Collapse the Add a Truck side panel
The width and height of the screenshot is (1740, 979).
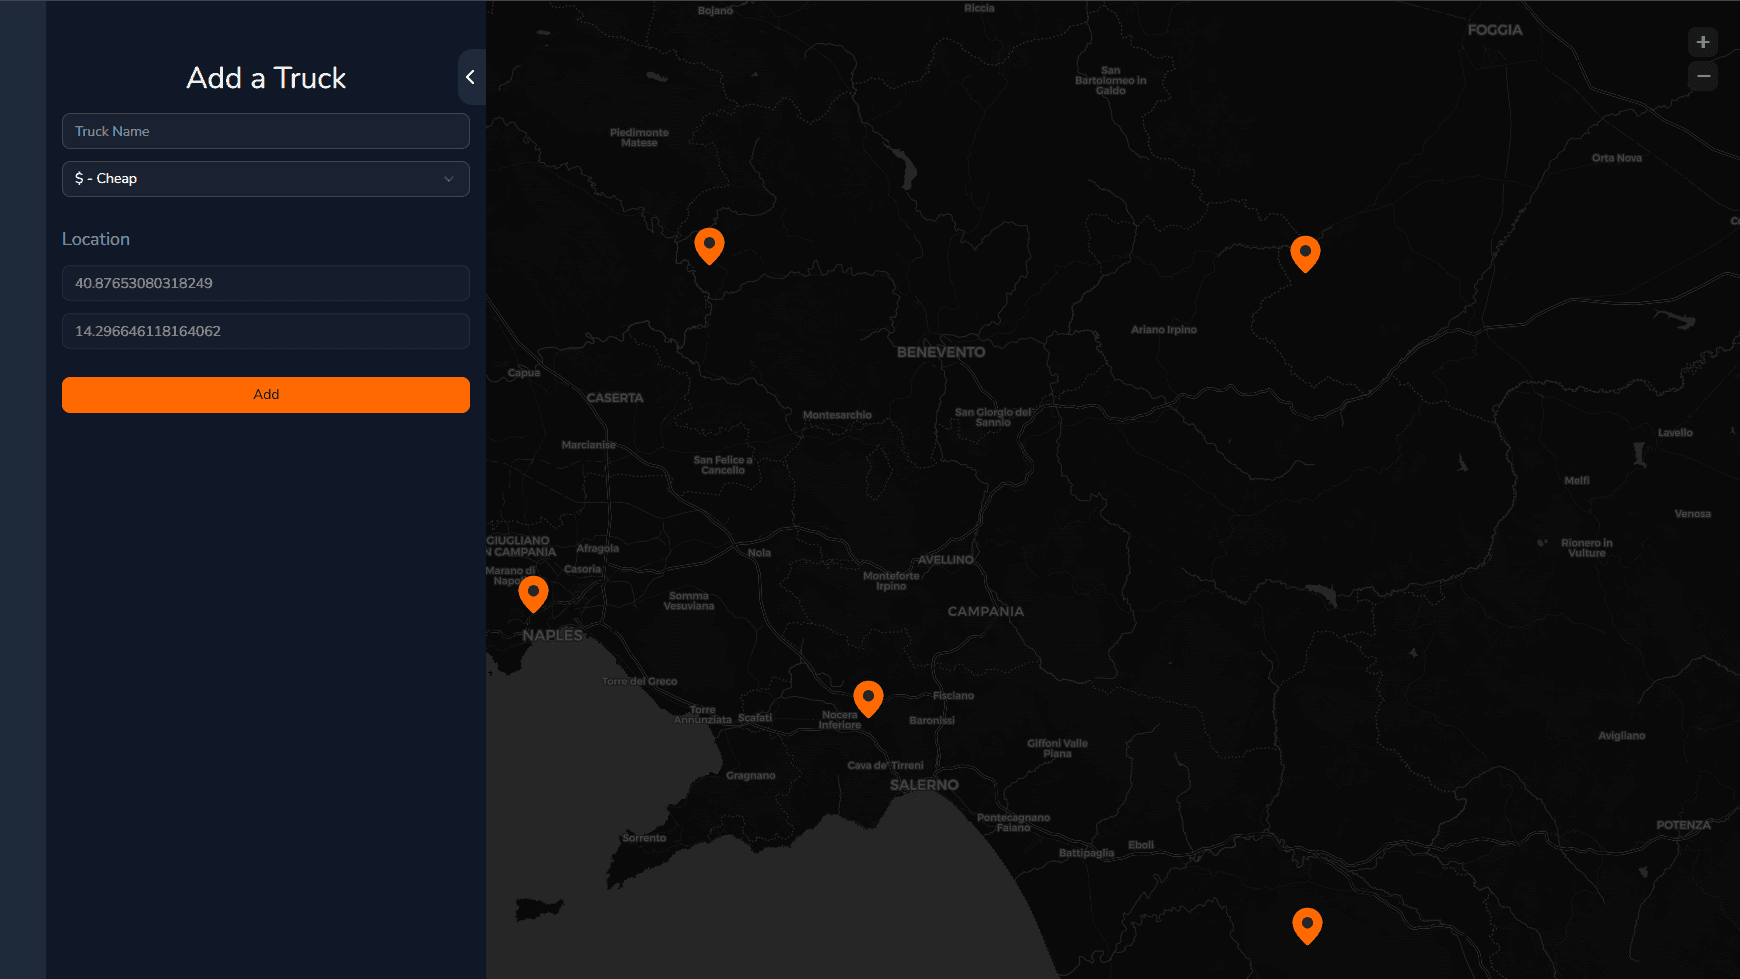pyautogui.click(x=471, y=77)
